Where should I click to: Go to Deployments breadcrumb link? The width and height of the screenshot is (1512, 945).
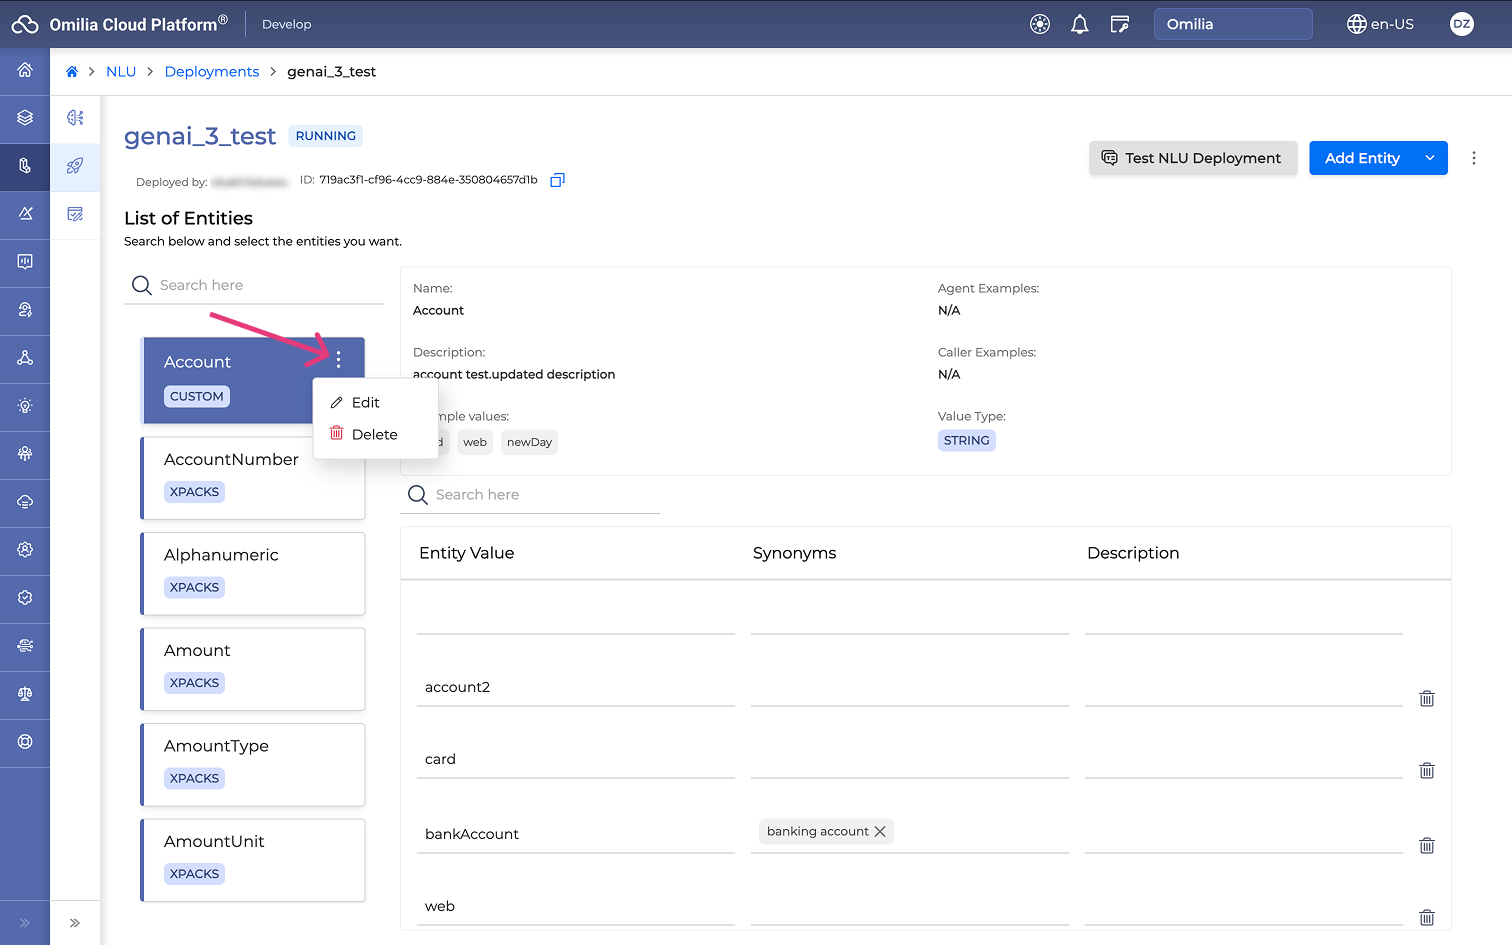pos(211,72)
